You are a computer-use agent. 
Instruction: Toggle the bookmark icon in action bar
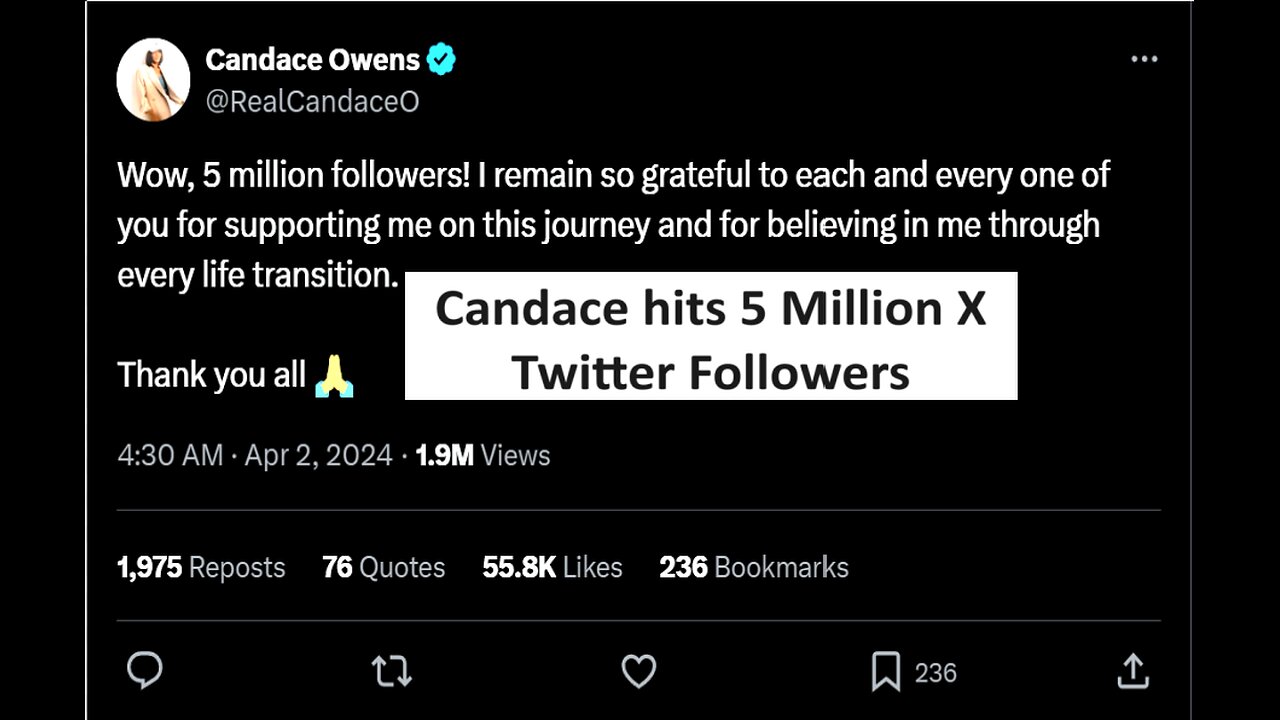point(885,672)
